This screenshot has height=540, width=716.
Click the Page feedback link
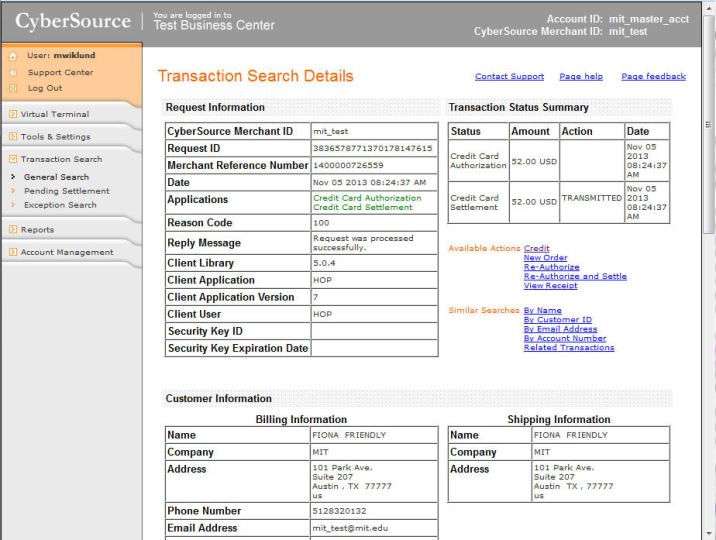(x=653, y=77)
